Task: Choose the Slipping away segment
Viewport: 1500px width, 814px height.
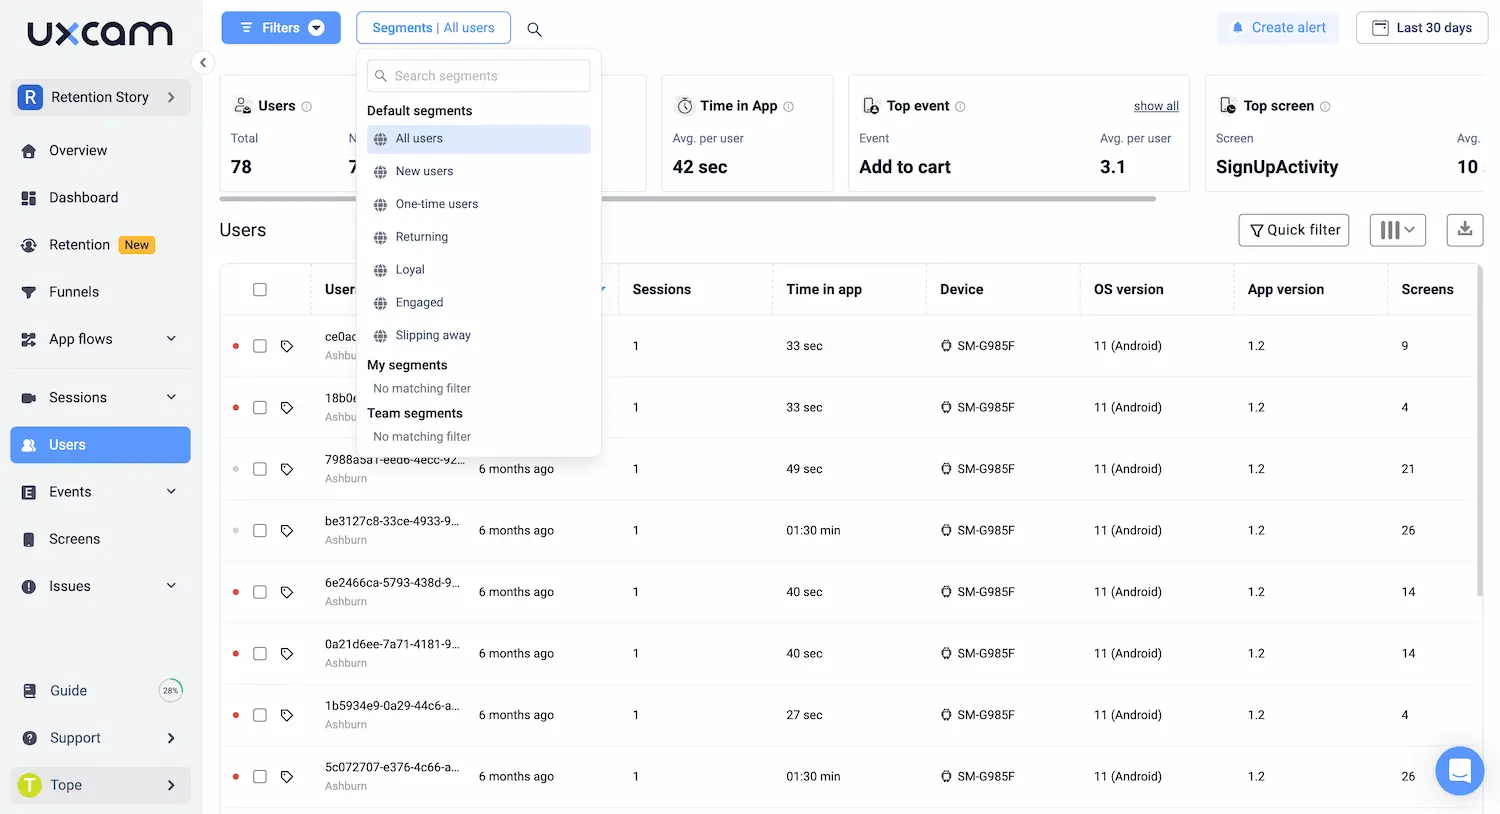Action: (x=478, y=336)
